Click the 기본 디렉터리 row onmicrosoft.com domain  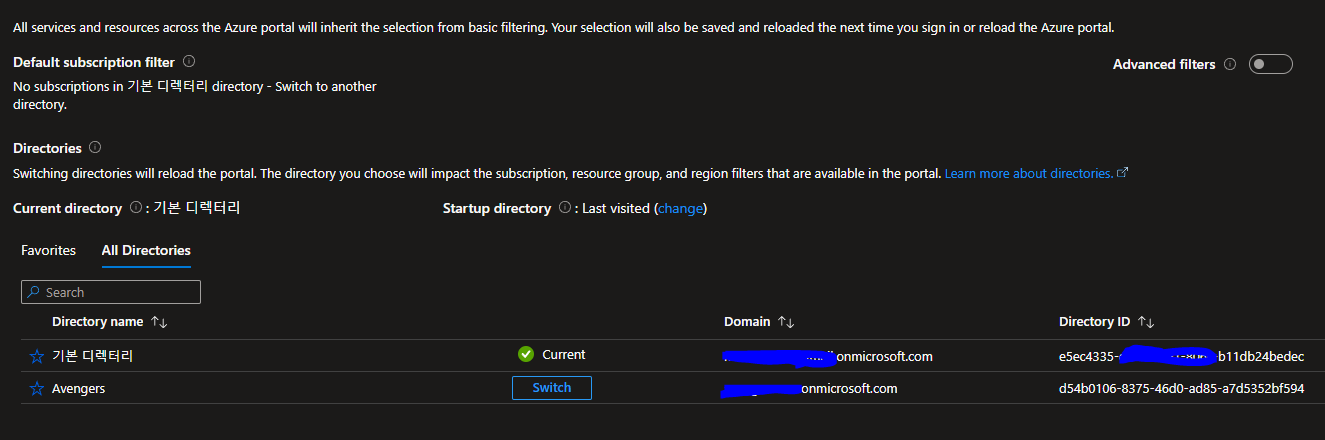coord(828,356)
